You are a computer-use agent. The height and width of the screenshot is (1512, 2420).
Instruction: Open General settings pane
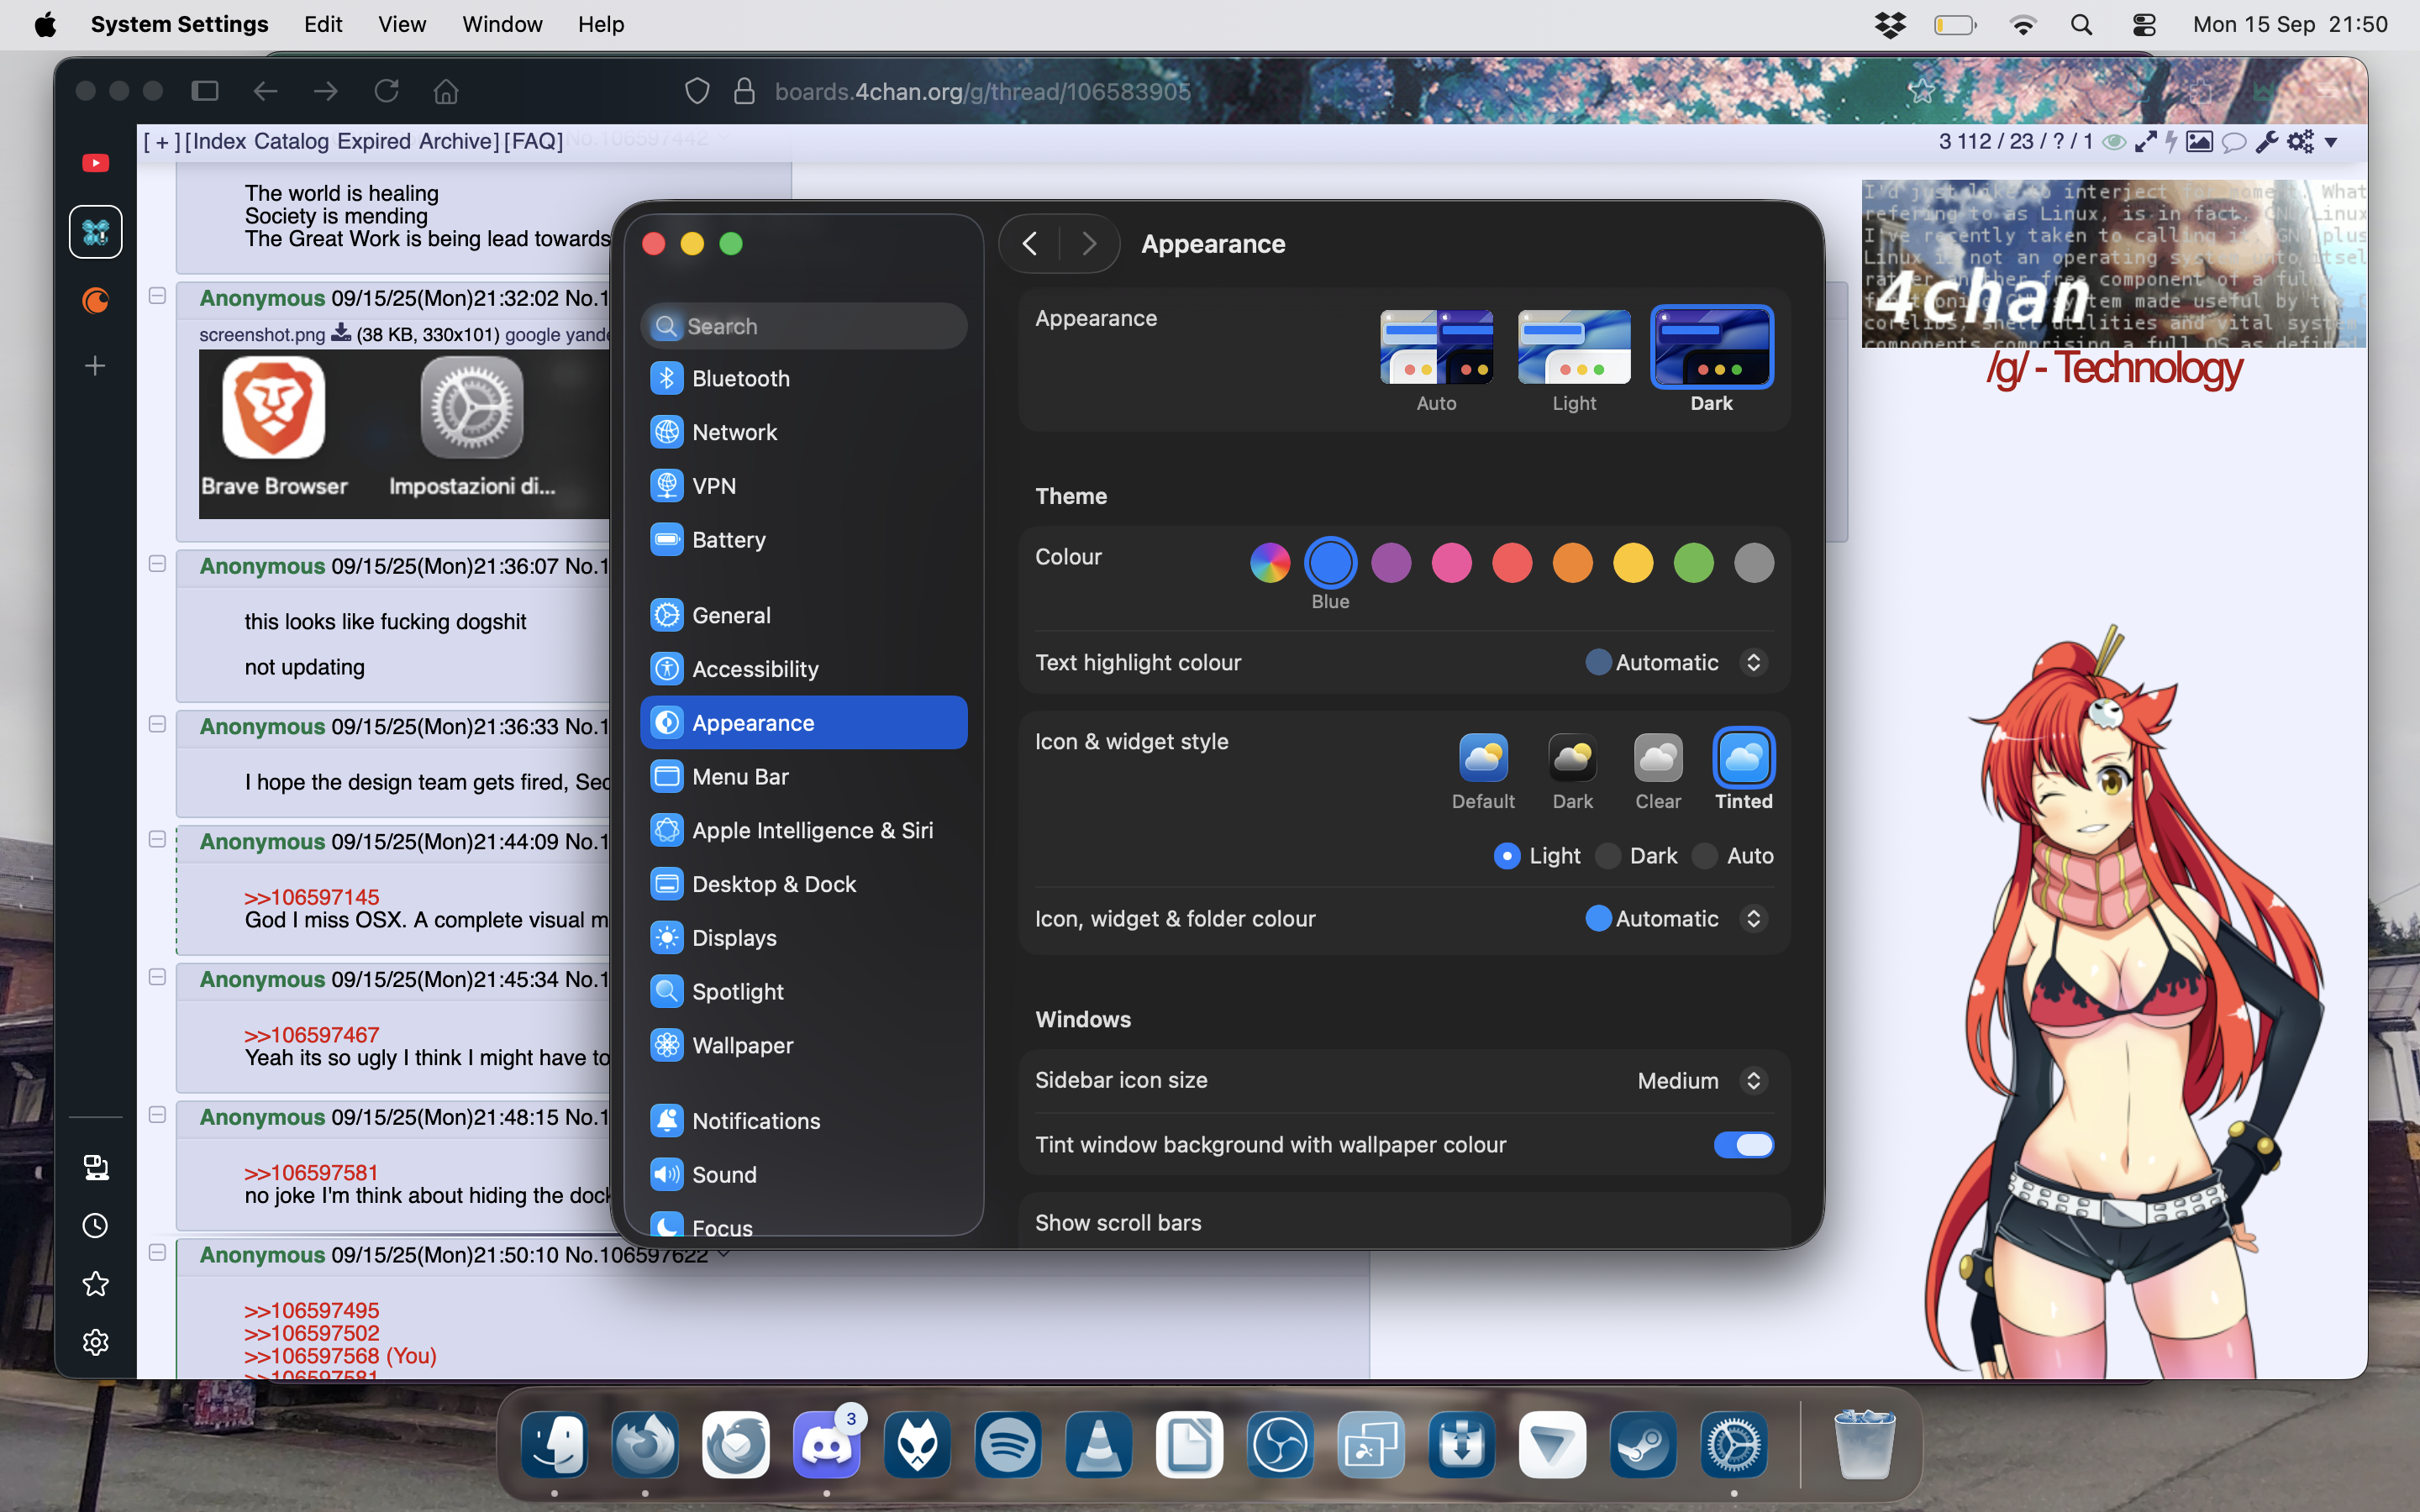pos(804,615)
